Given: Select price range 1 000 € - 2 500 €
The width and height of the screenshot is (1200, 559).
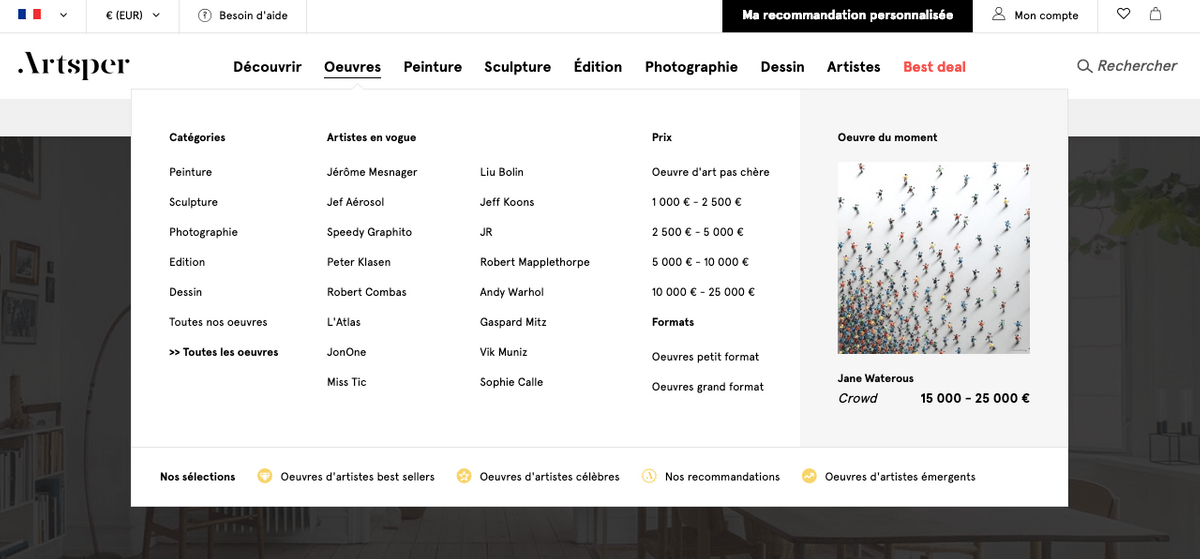Looking at the screenshot, I should click(x=697, y=202).
